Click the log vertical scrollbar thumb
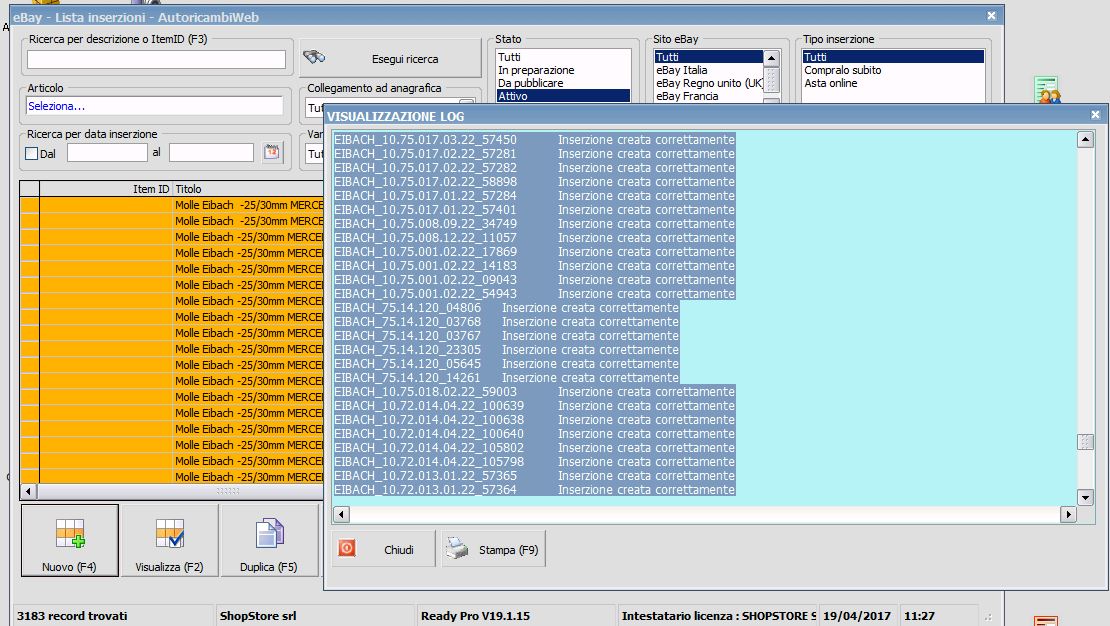The image size is (1110, 626). tap(1085, 442)
